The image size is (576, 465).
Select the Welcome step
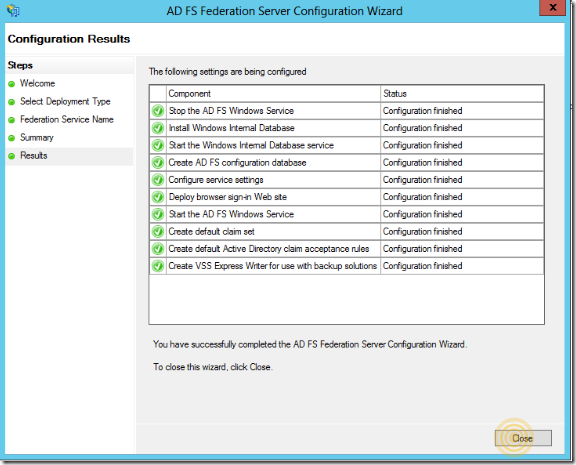pyautogui.click(x=37, y=83)
